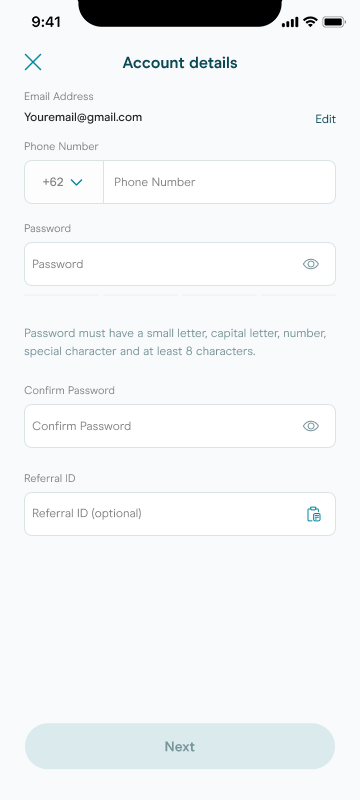Focus the Phone Number input field

220,182
